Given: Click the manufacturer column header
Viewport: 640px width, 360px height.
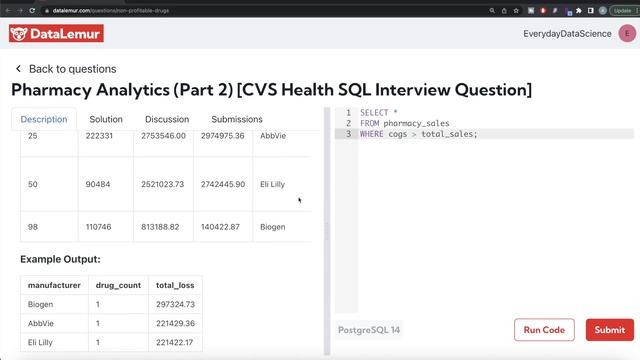Looking at the screenshot, I should [x=54, y=285].
